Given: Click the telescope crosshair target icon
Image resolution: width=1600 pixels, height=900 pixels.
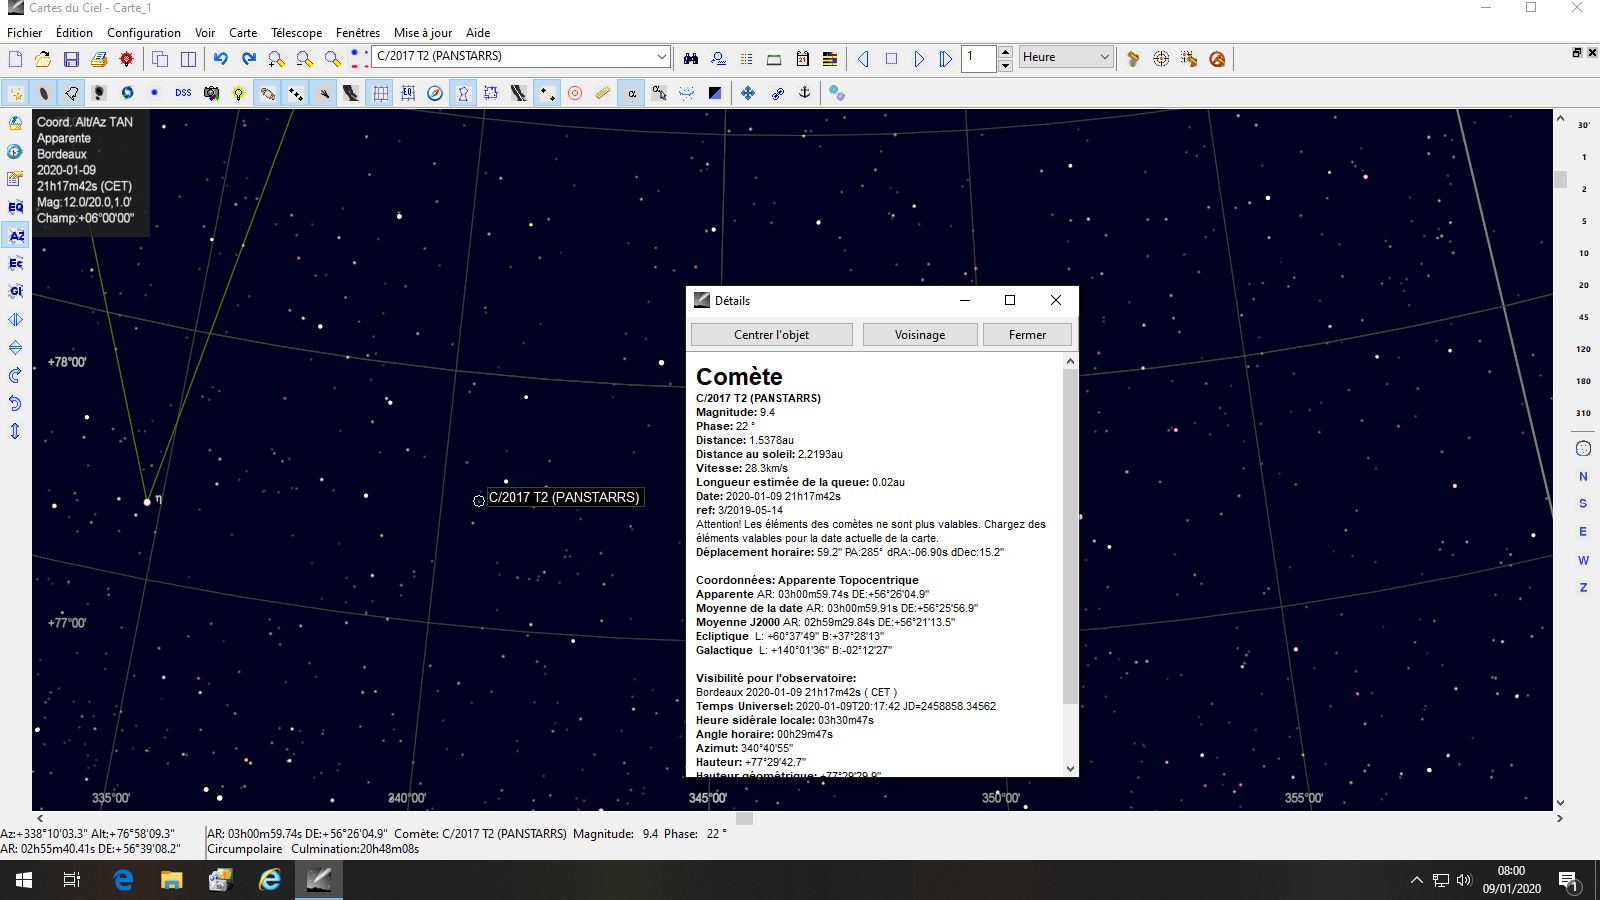Looking at the screenshot, I should tap(1161, 59).
